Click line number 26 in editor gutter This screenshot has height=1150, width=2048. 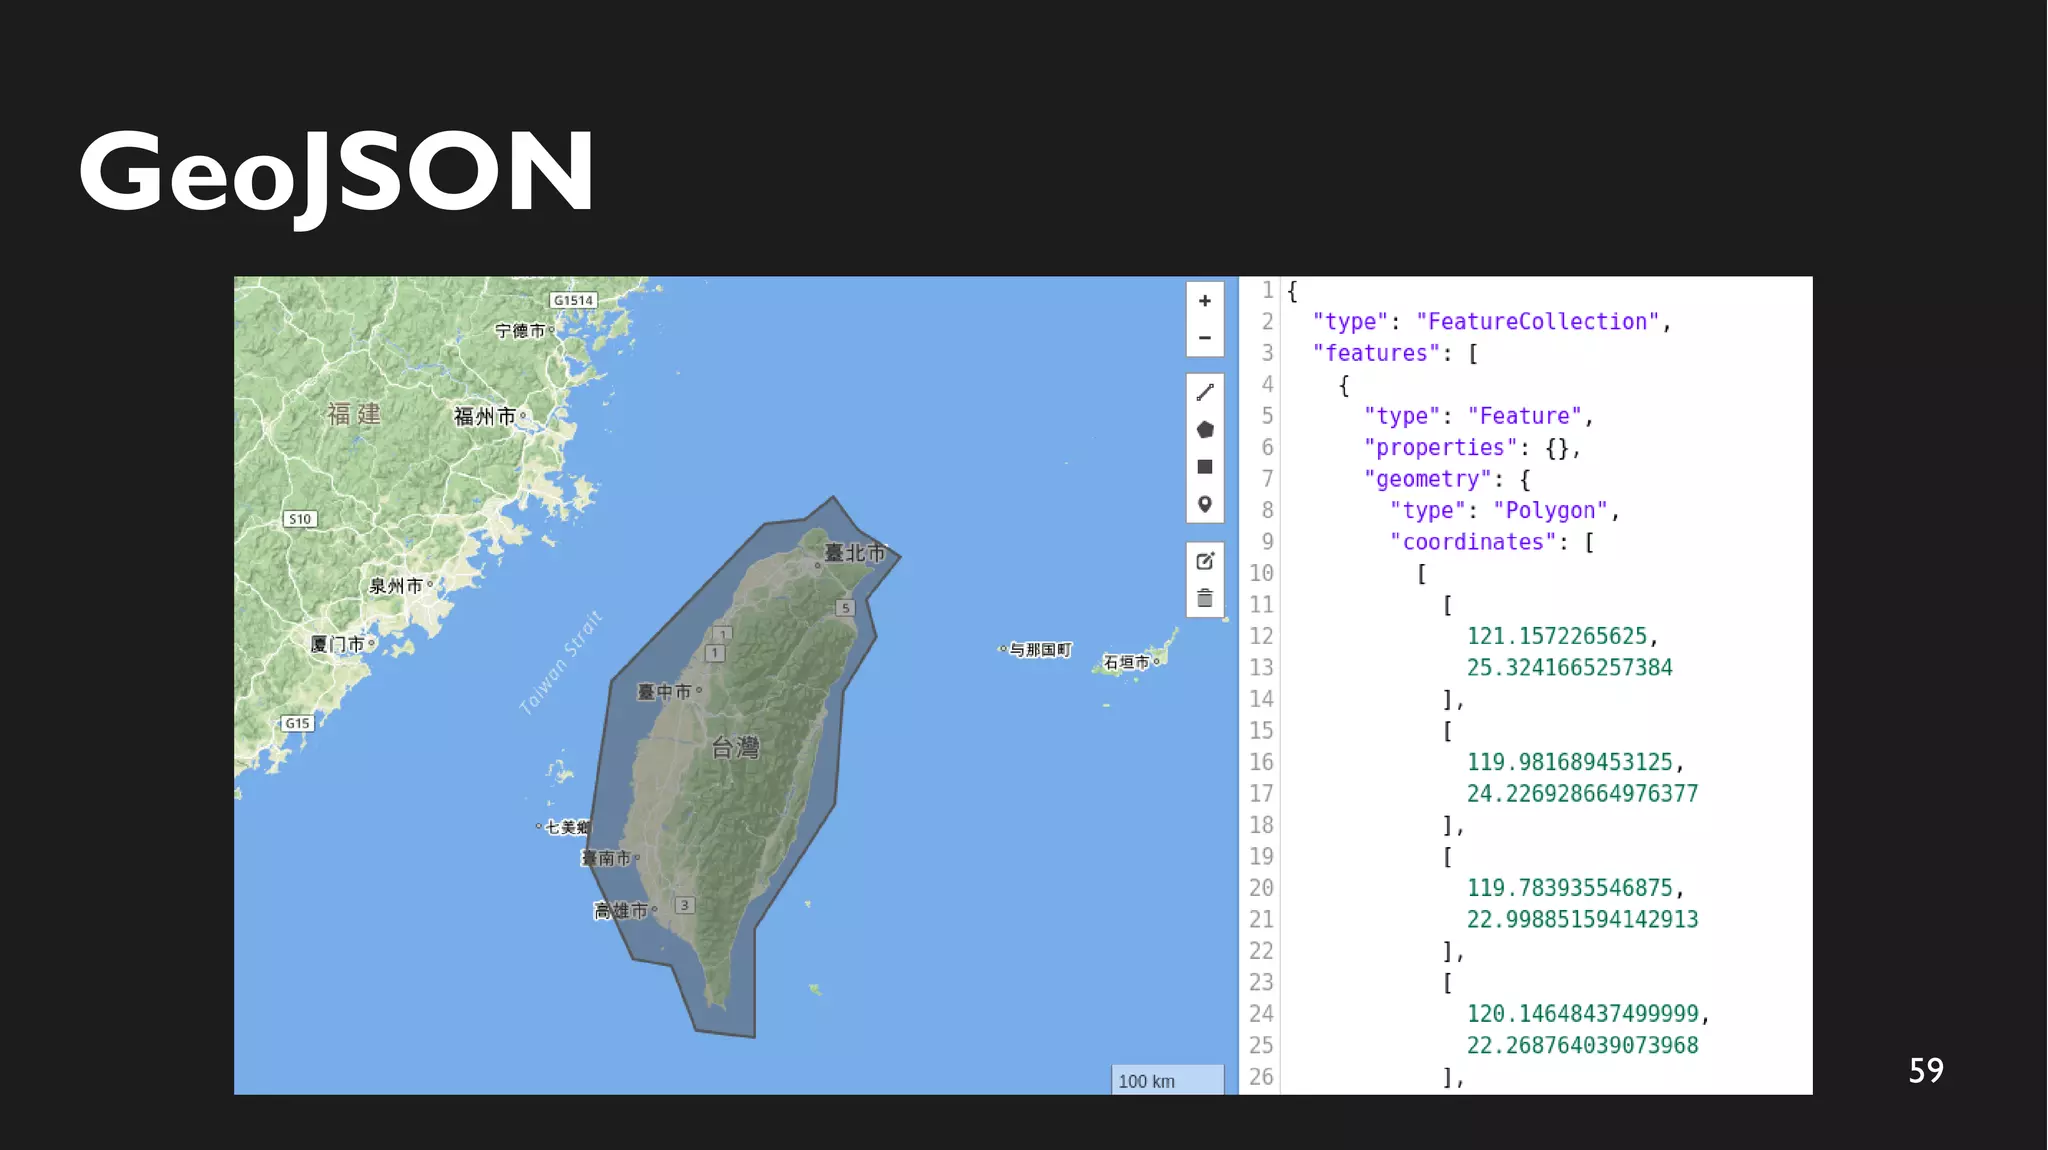(1261, 1077)
